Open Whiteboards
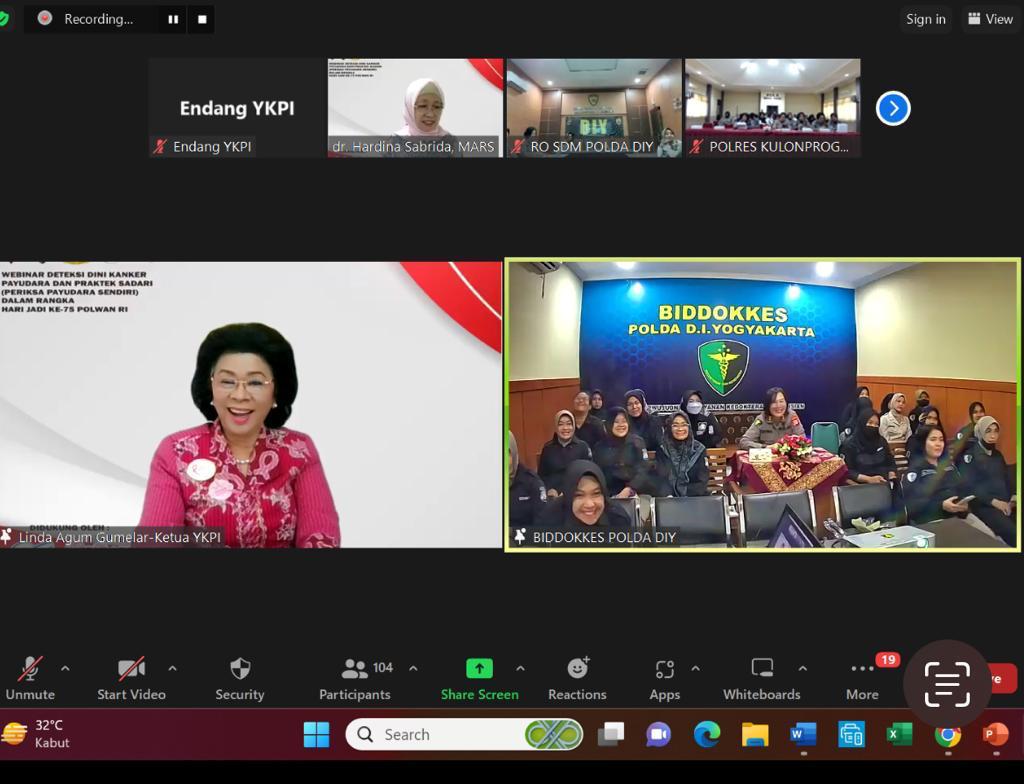The image size is (1024, 784). tap(762, 677)
